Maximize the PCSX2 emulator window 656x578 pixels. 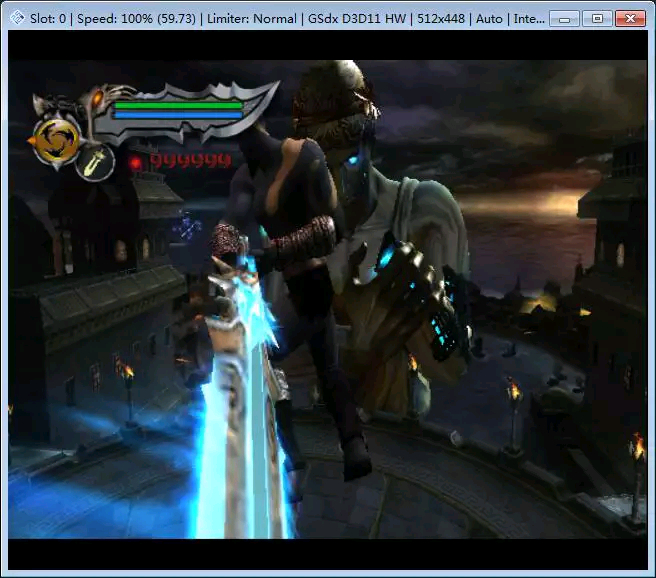pos(597,18)
